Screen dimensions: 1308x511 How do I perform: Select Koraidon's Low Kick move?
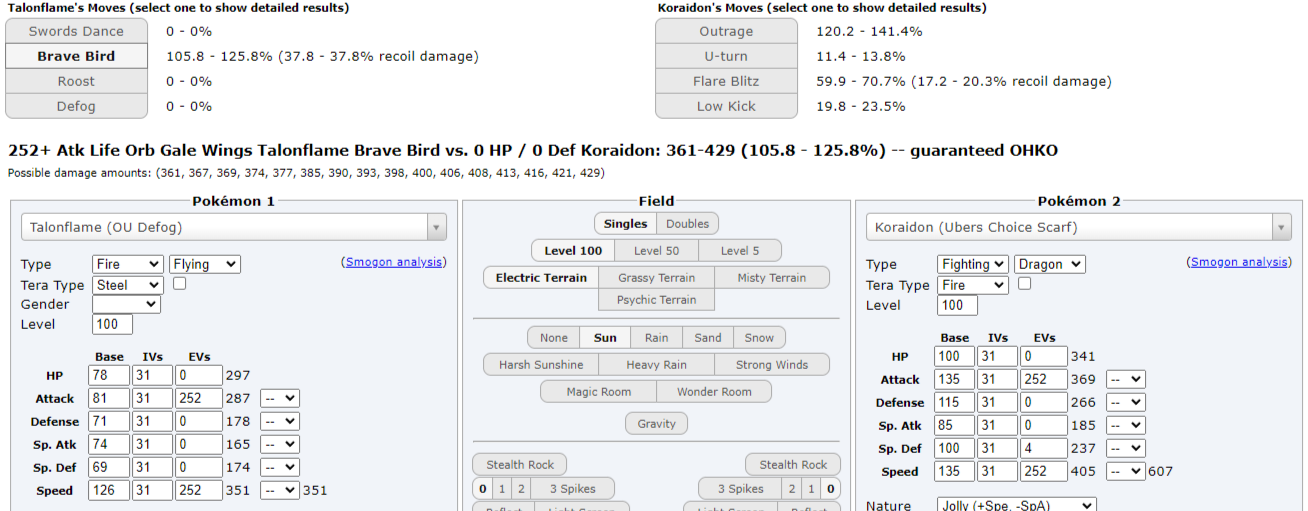click(726, 106)
